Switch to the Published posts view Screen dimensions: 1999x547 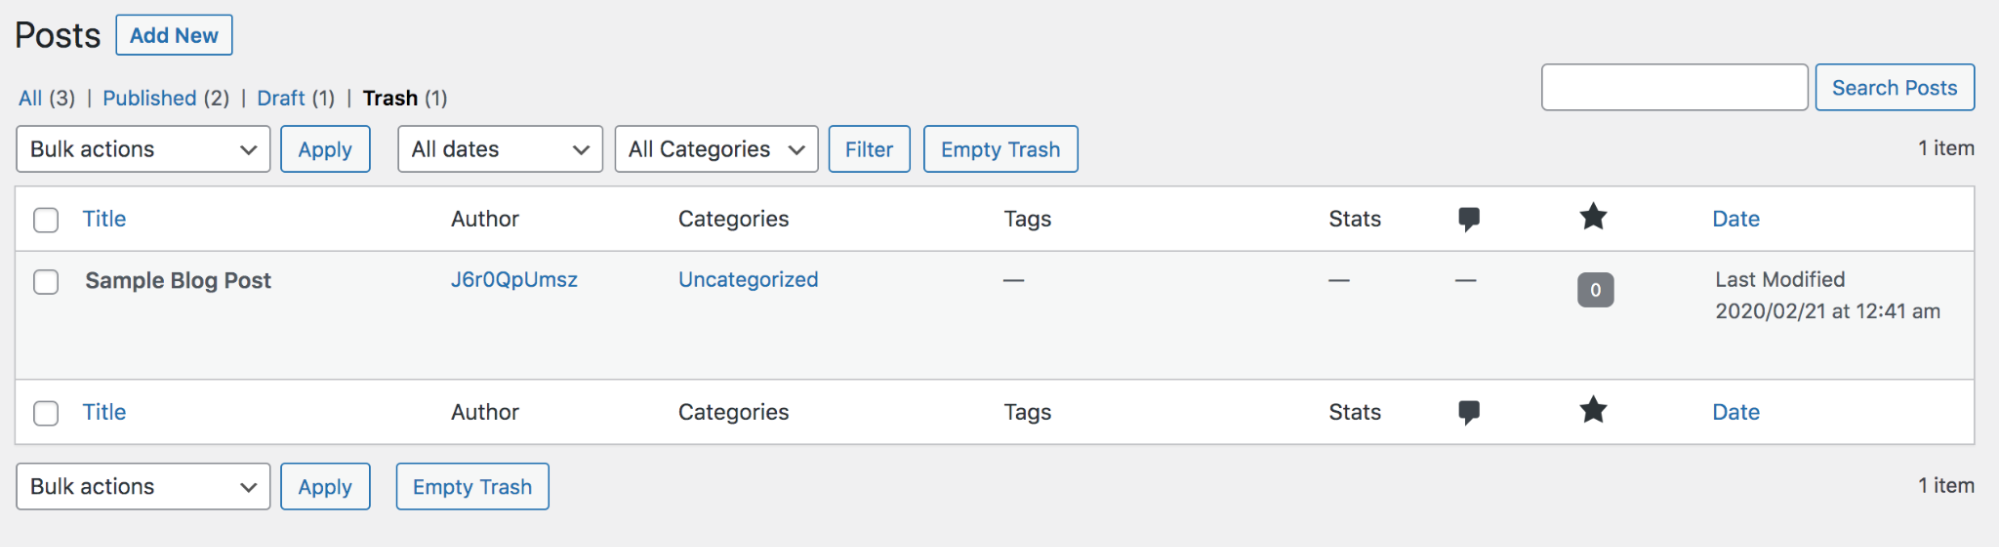click(149, 98)
